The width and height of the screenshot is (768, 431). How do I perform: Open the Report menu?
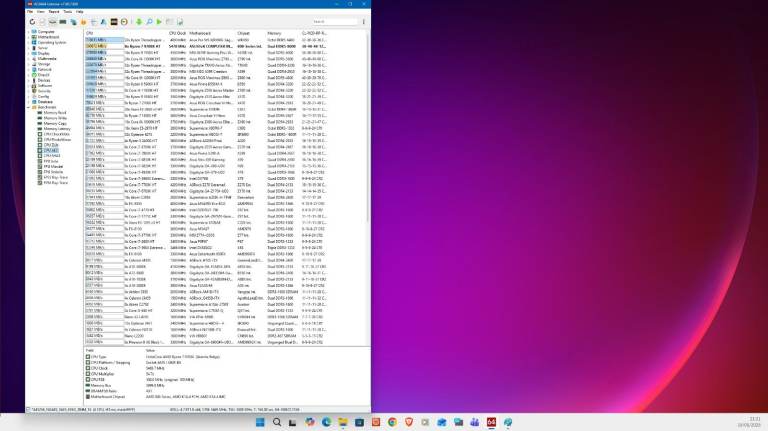point(53,12)
